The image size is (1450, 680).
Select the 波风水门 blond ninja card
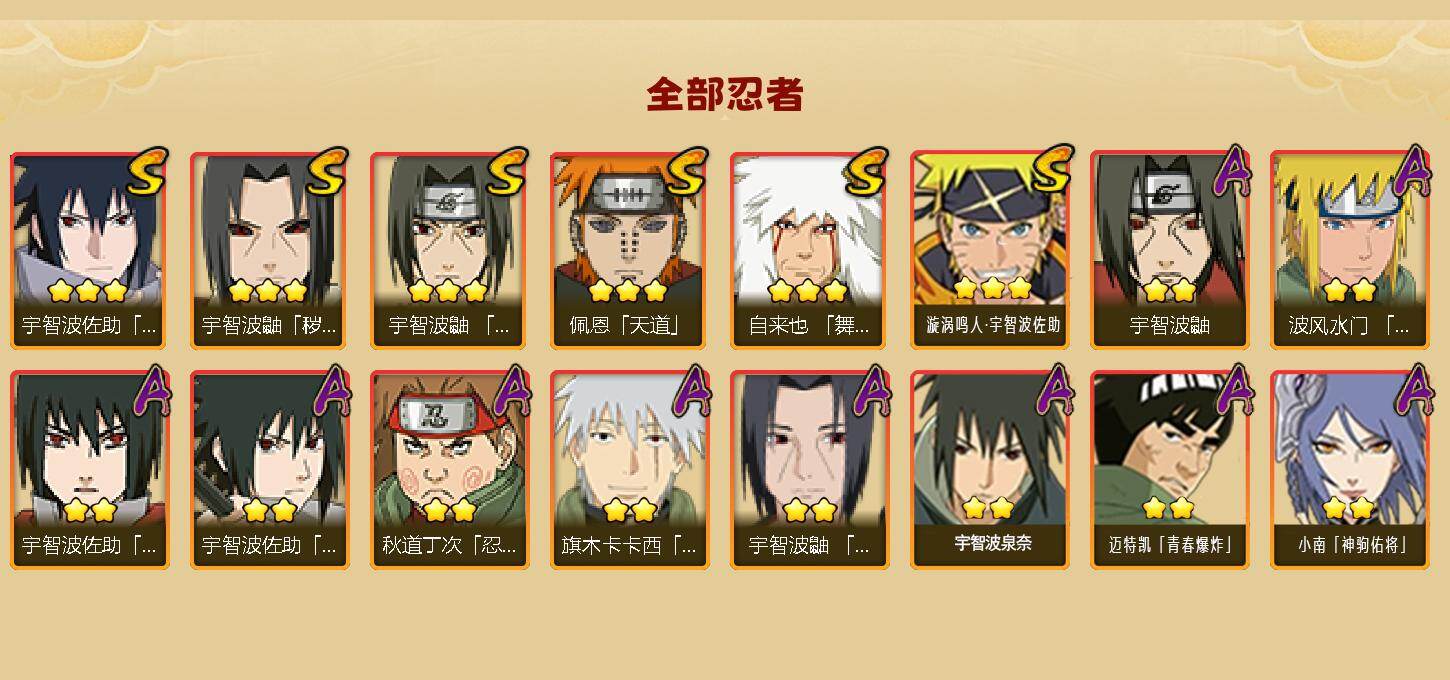tap(1349, 250)
